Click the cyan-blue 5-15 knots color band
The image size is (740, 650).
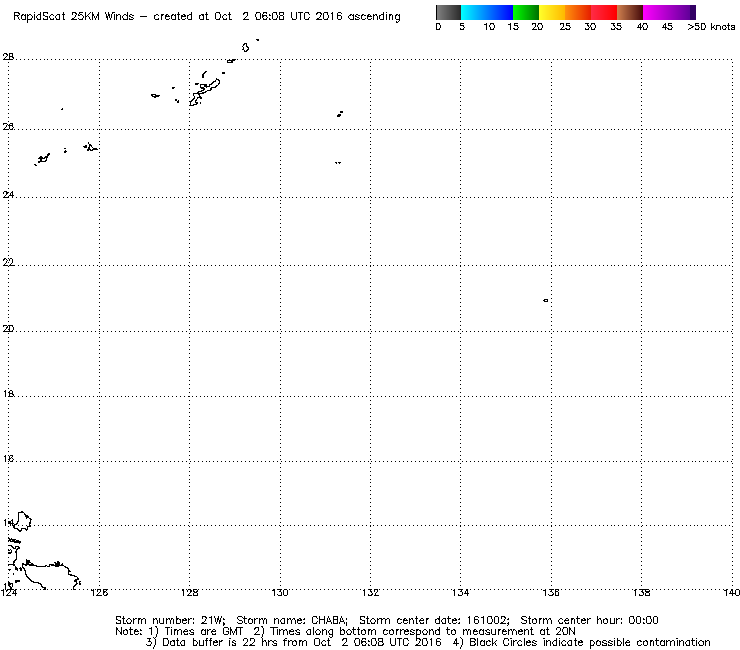pos(487,12)
